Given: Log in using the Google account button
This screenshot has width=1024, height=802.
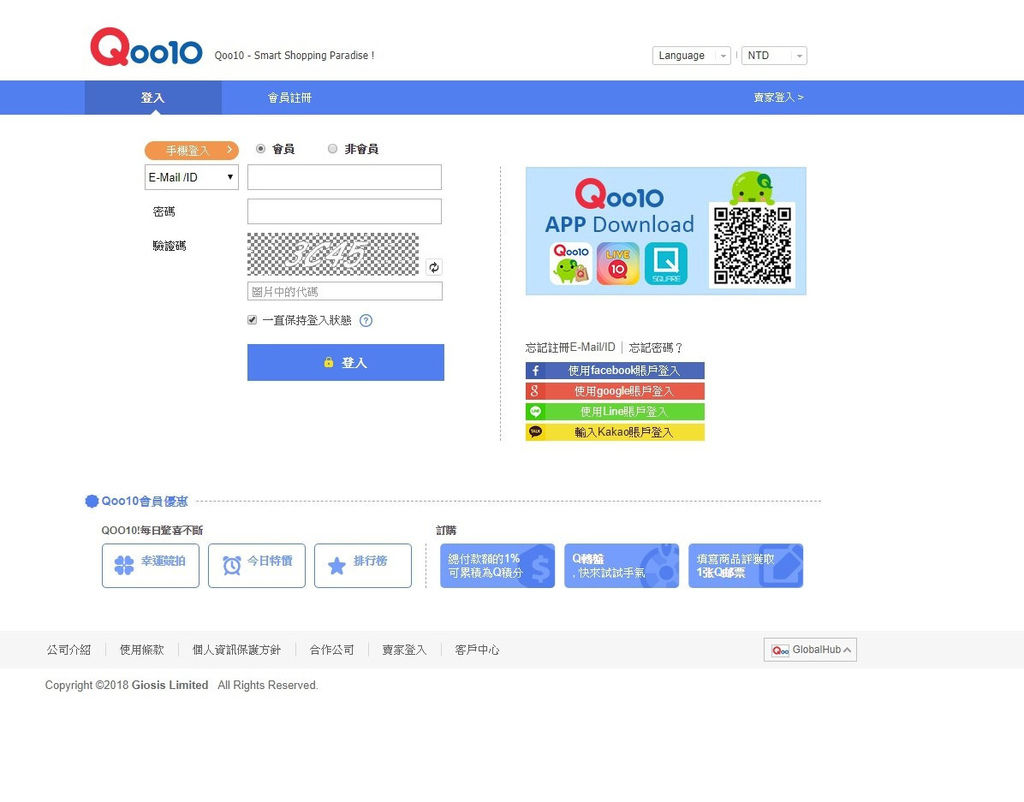Looking at the screenshot, I should 615,391.
